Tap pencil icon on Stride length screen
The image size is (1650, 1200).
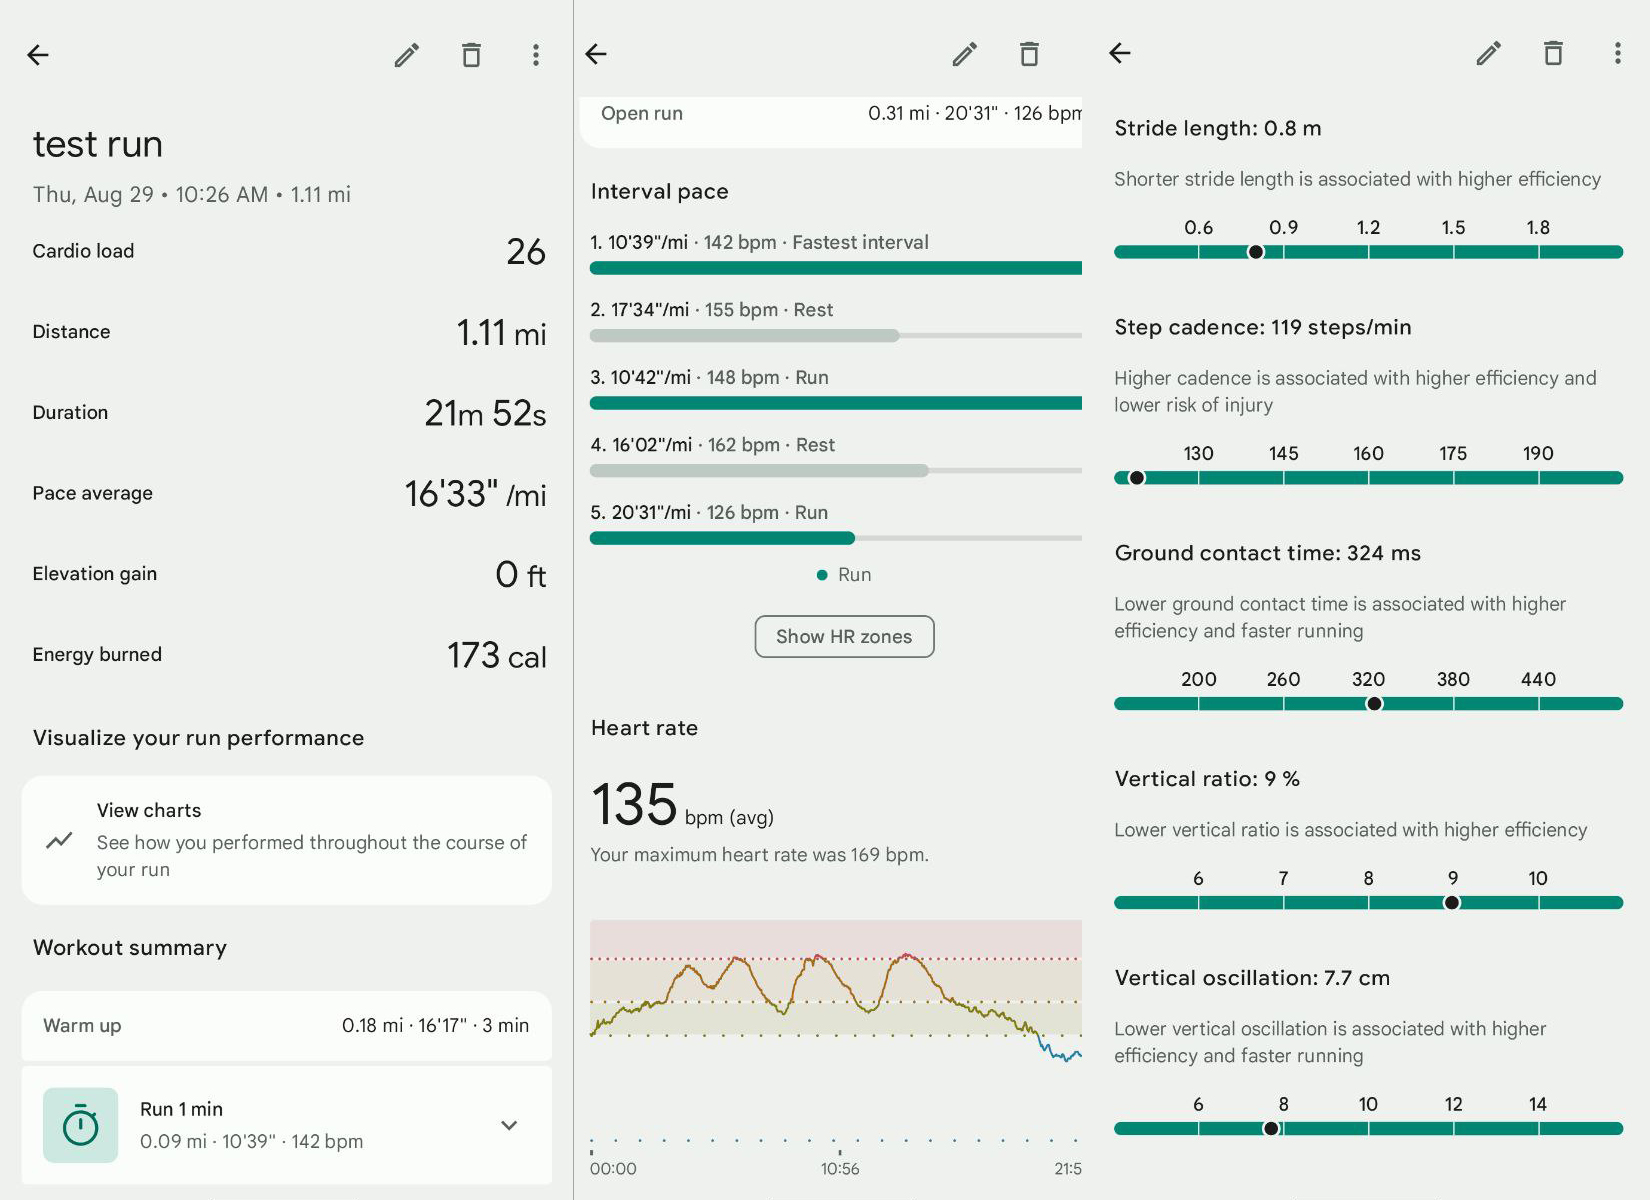[1489, 53]
